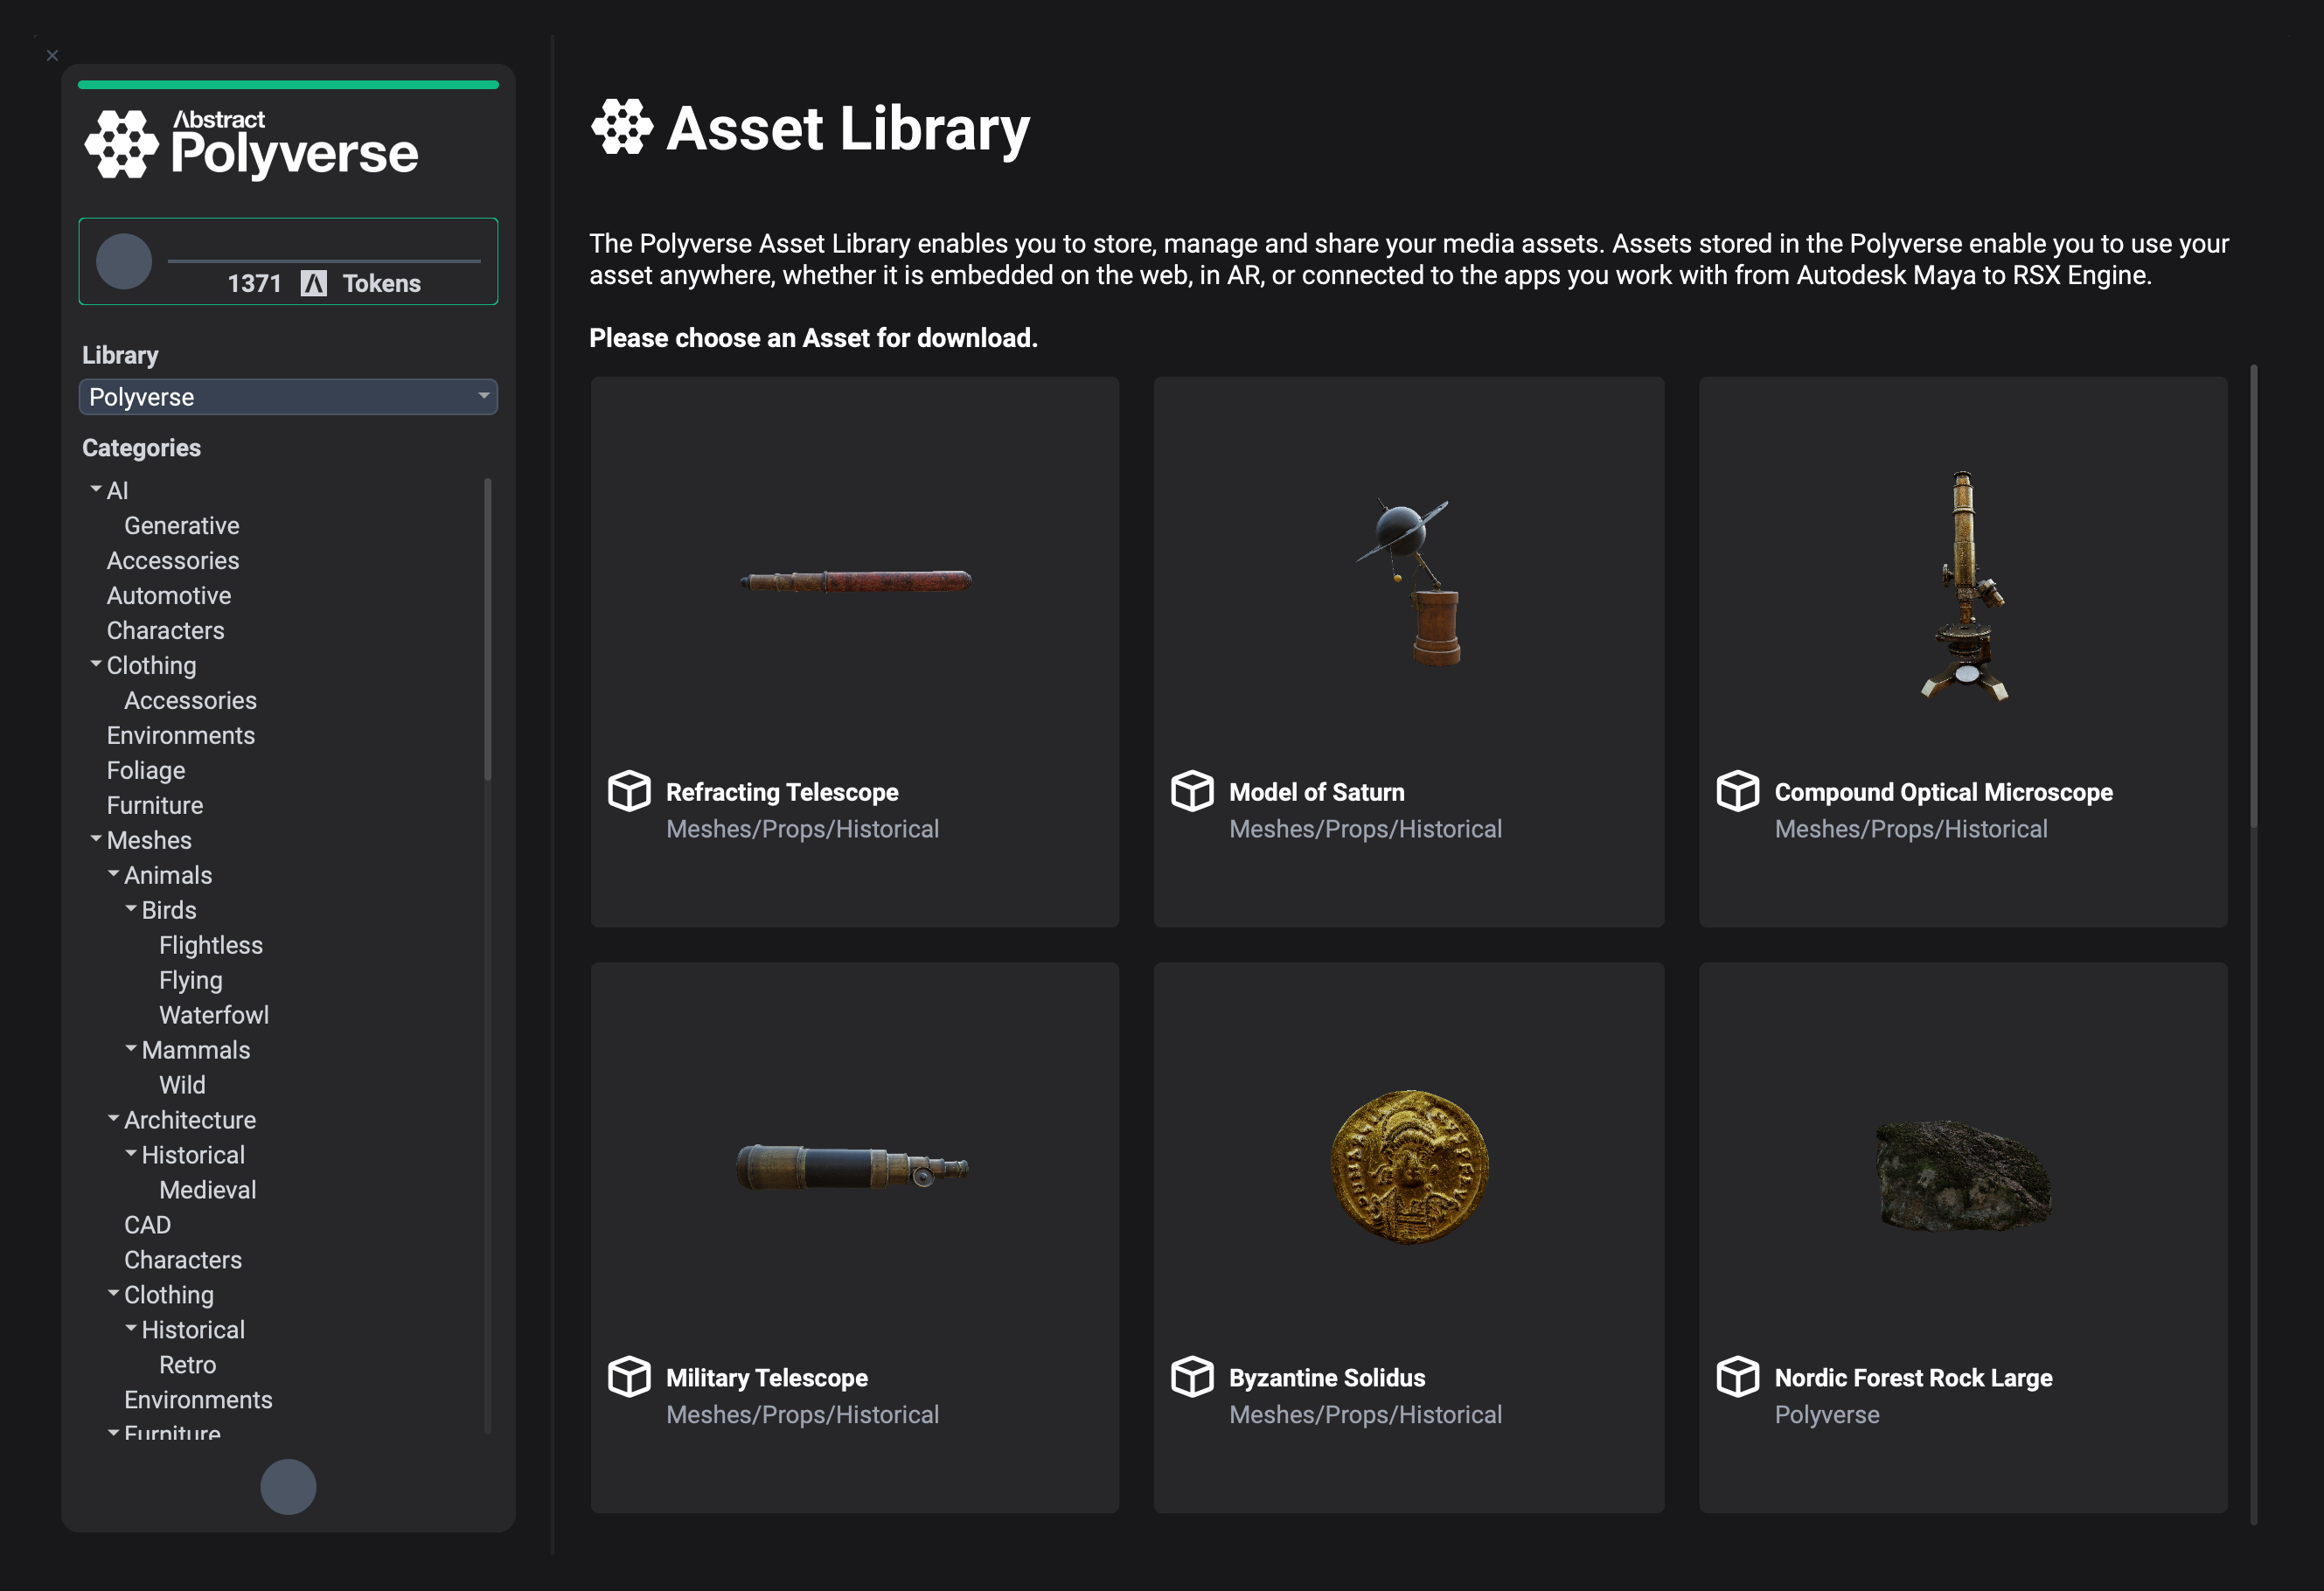Click the categories list scrollbar
The width and height of the screenshot is (2324, 1591).
488,630
